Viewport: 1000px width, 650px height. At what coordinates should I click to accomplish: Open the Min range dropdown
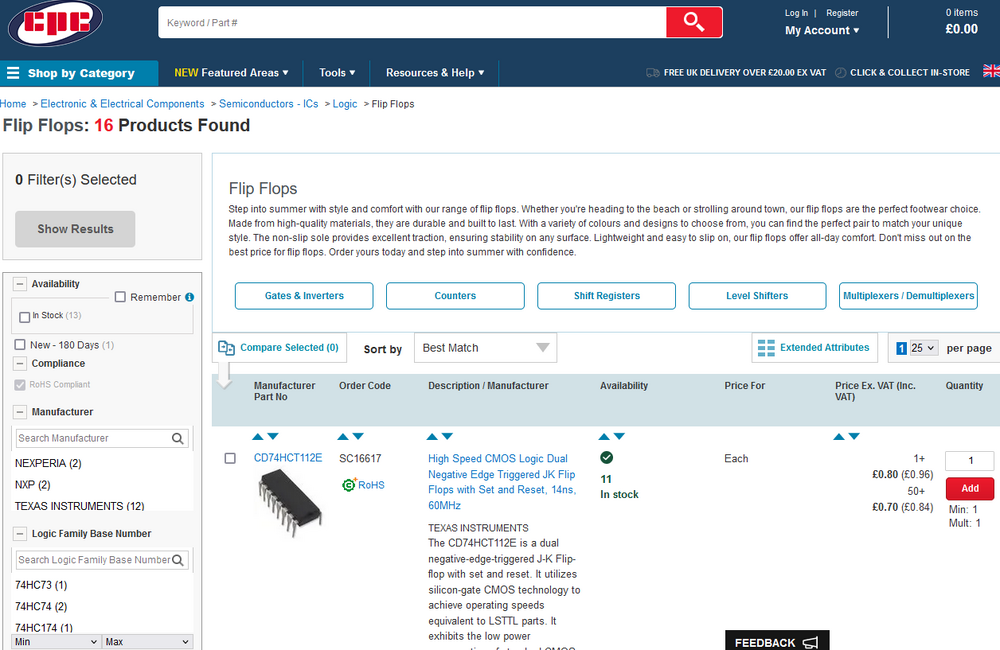(x=56, y=642)
